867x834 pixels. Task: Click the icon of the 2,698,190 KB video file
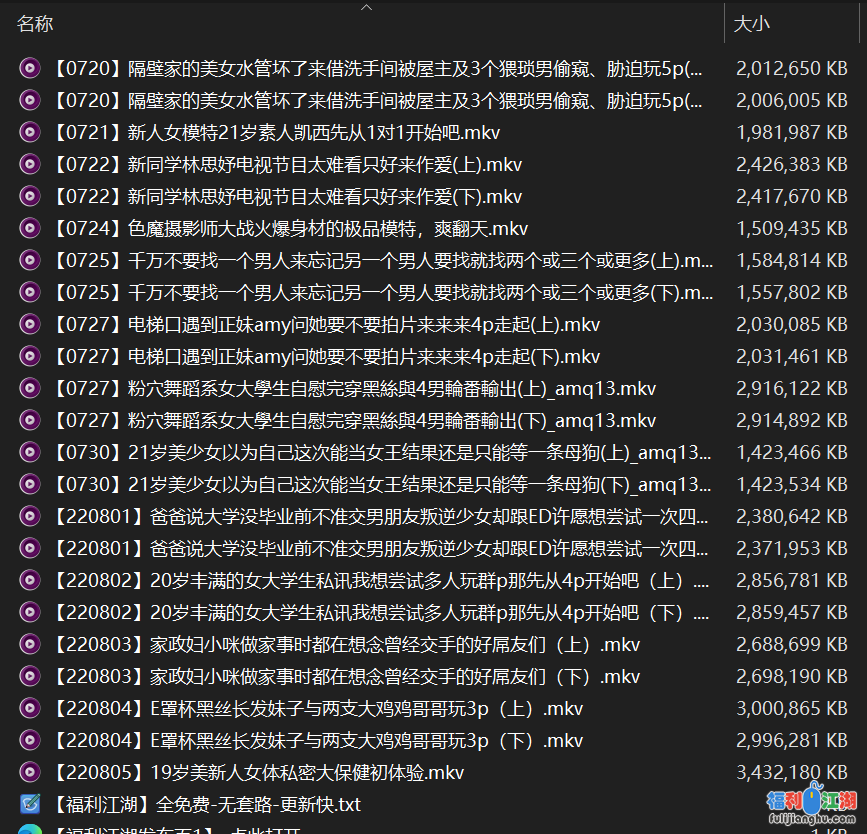point(30,677)
